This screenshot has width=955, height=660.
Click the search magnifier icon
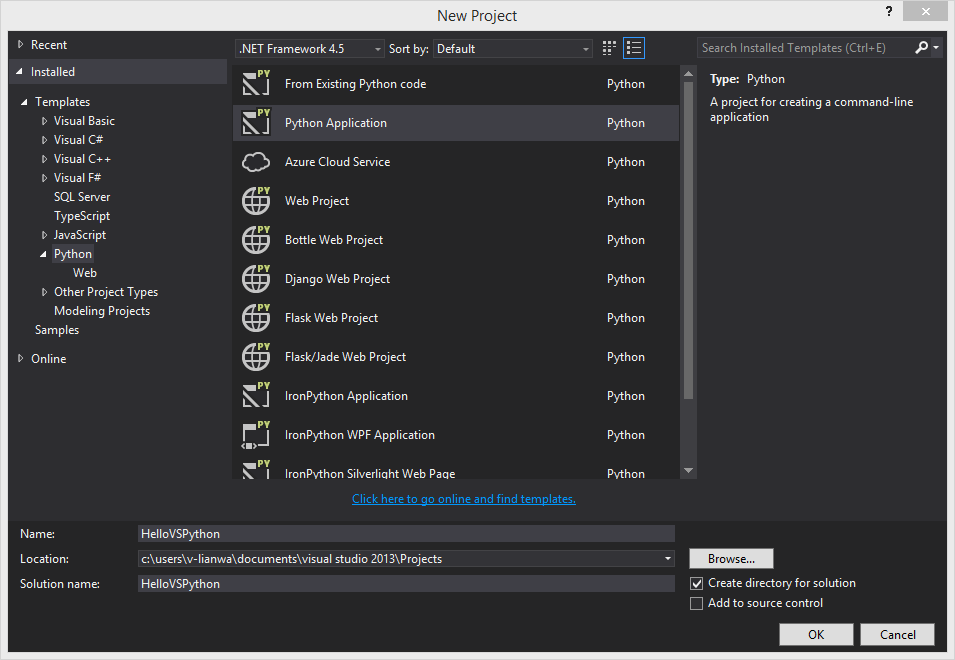(922, 47)
